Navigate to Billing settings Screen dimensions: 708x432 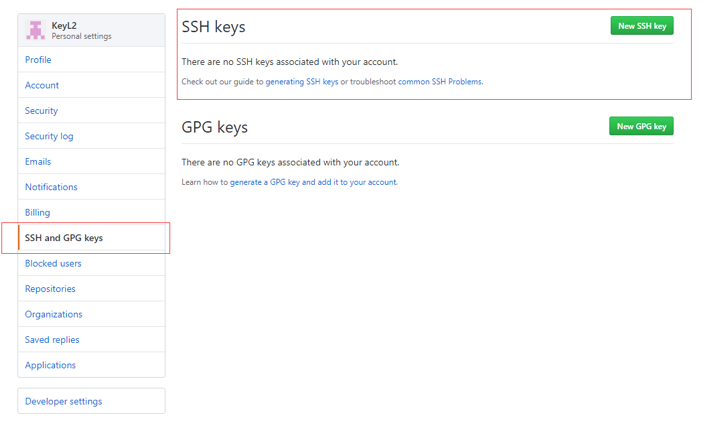[38, 213]
